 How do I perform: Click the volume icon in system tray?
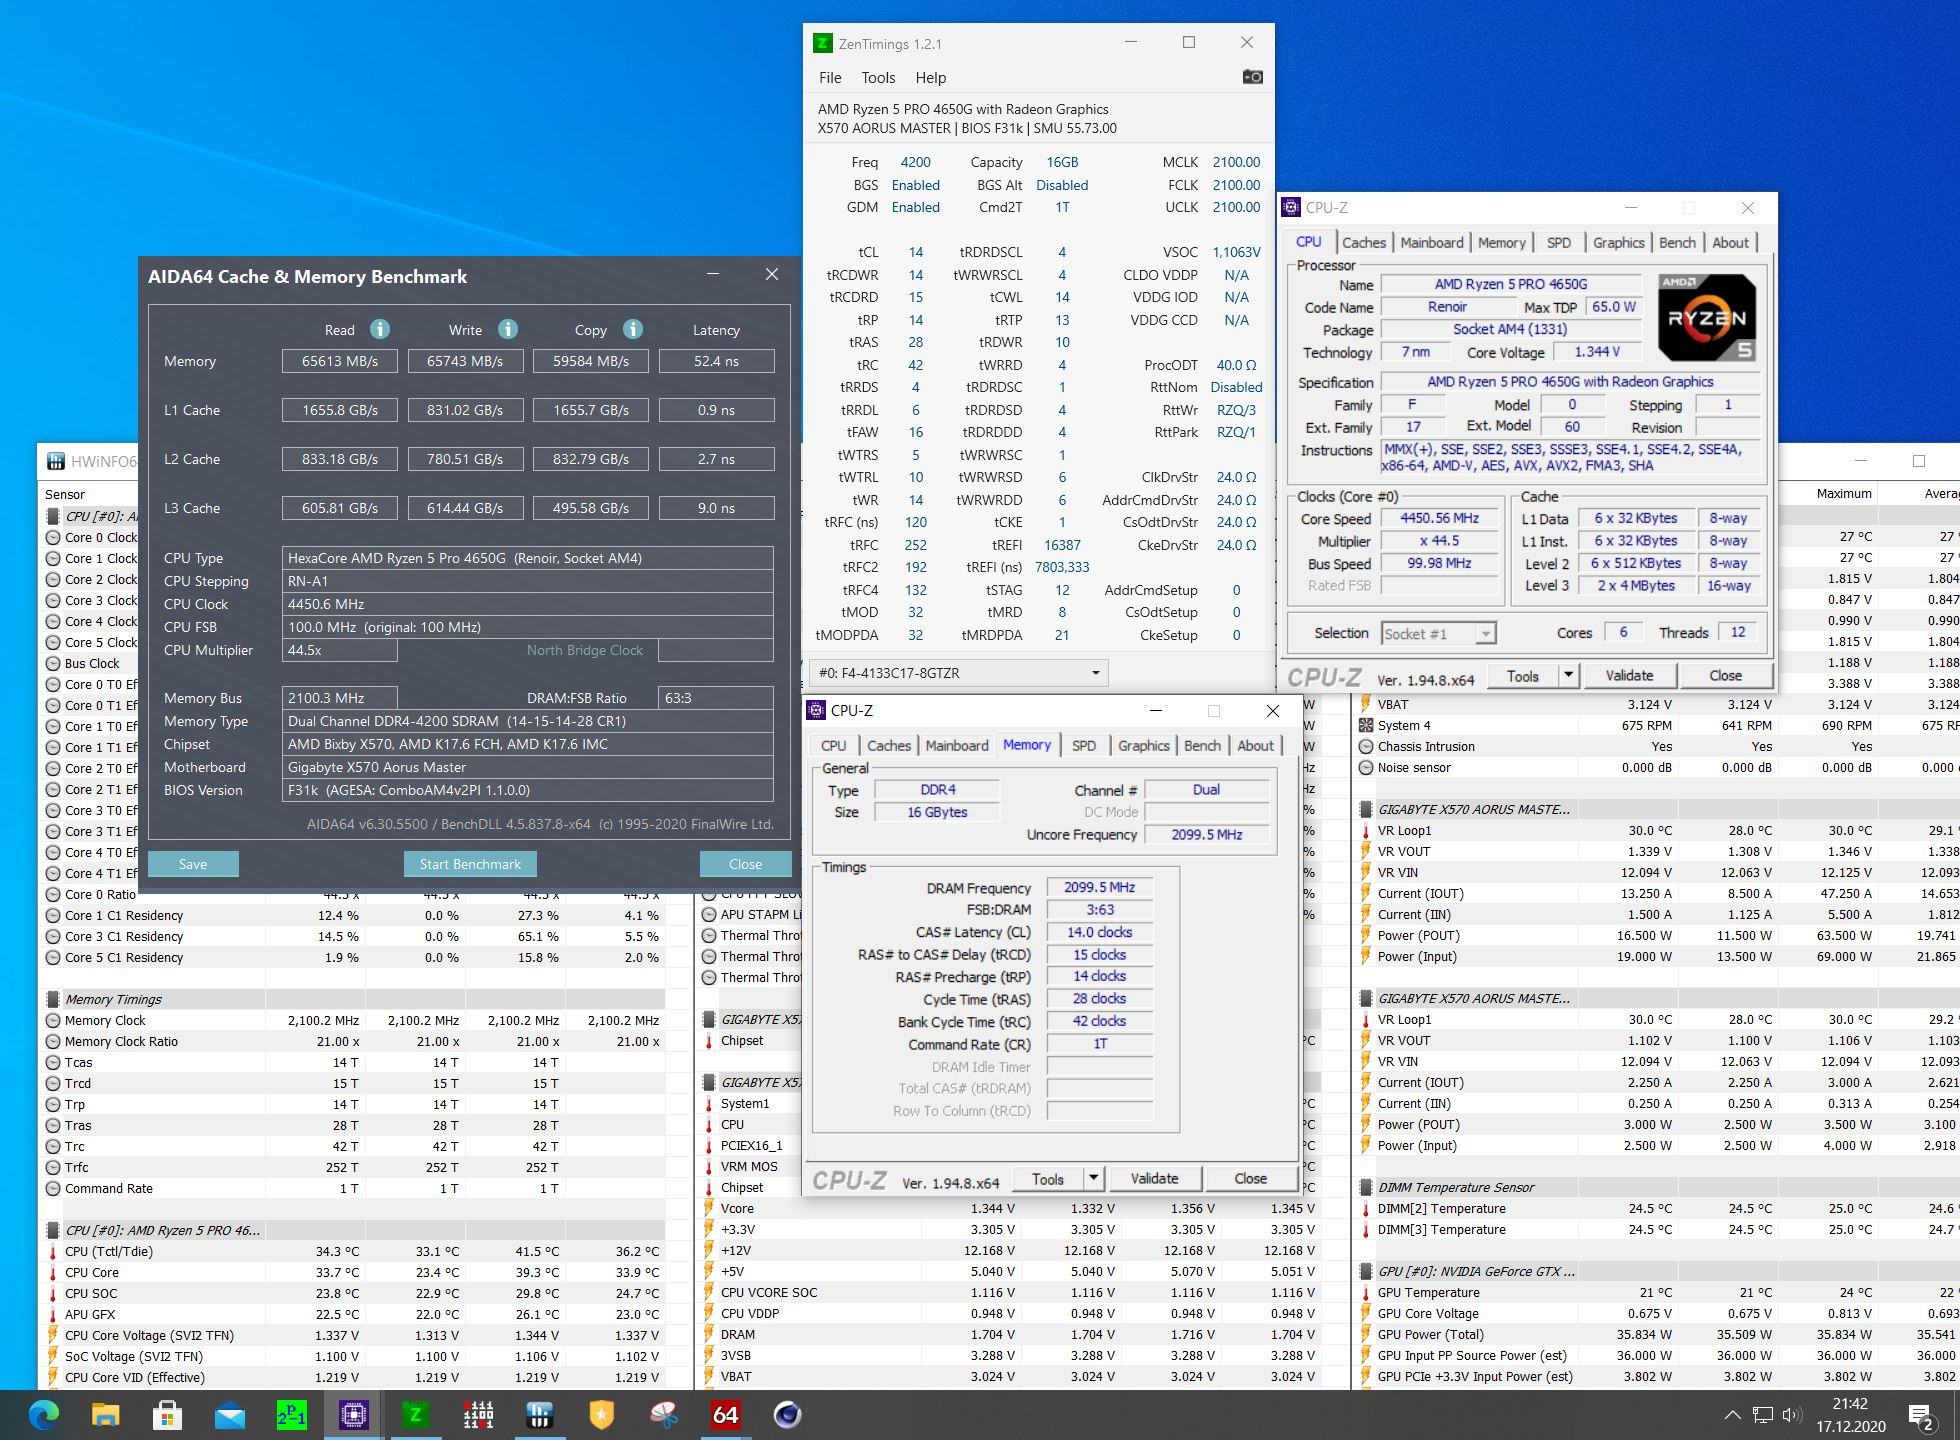1792,1415
